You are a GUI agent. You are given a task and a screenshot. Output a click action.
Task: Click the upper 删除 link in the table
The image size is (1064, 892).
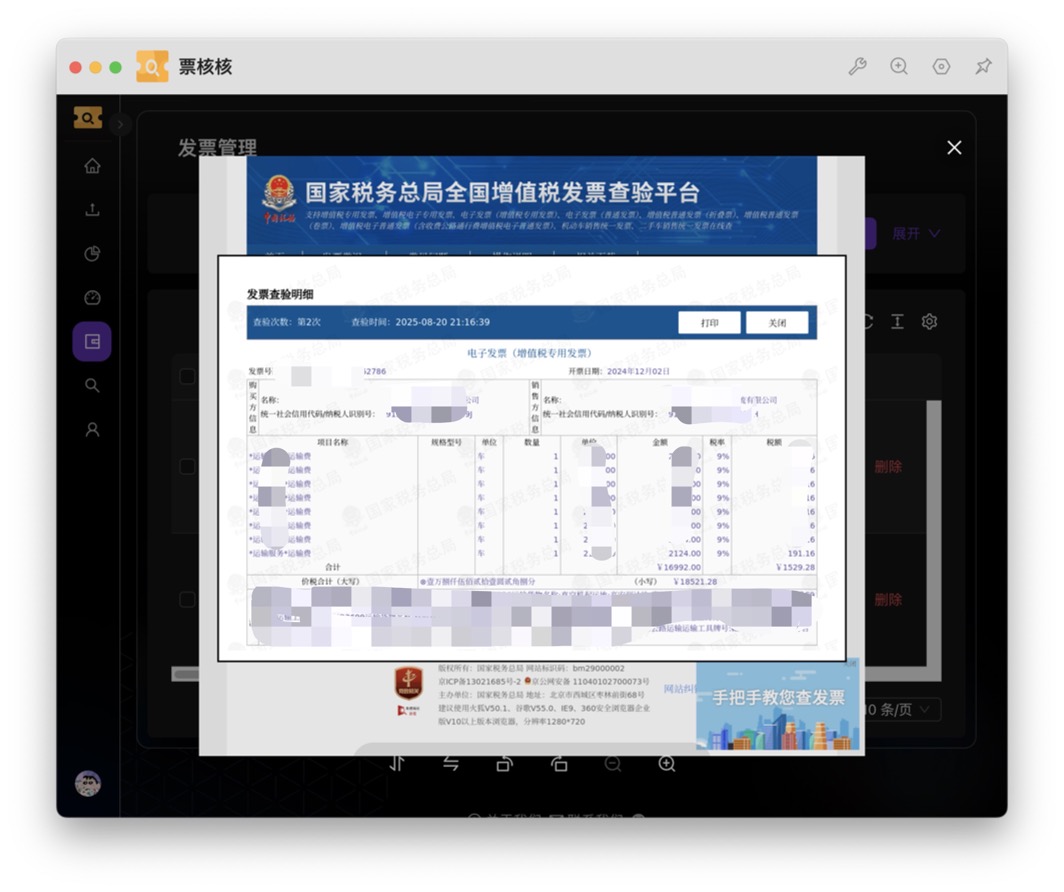click(x=888, y=467)
